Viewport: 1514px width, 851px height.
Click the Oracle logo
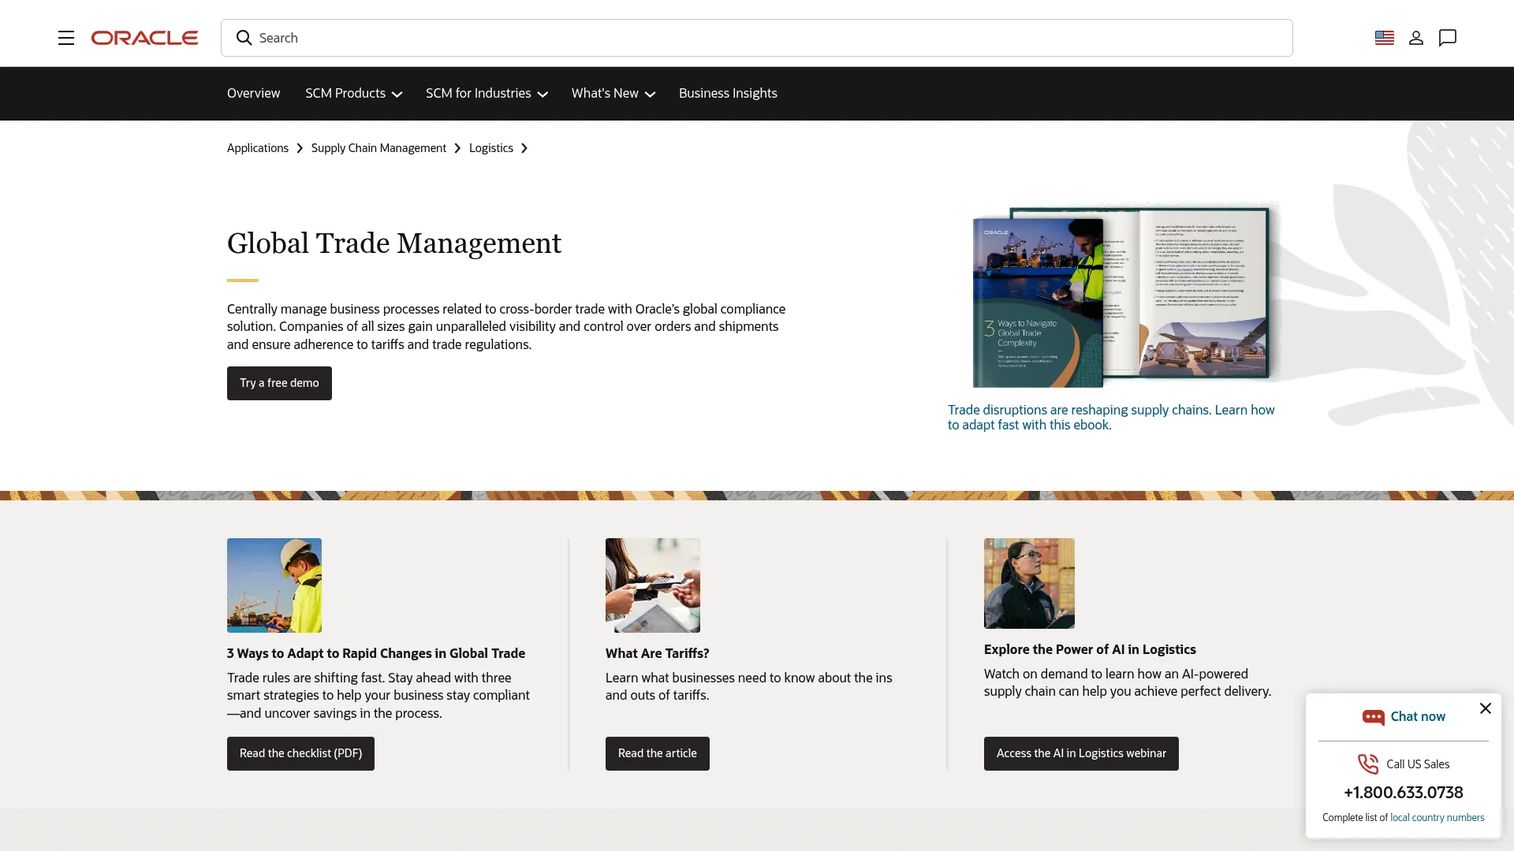pos(144,38)
